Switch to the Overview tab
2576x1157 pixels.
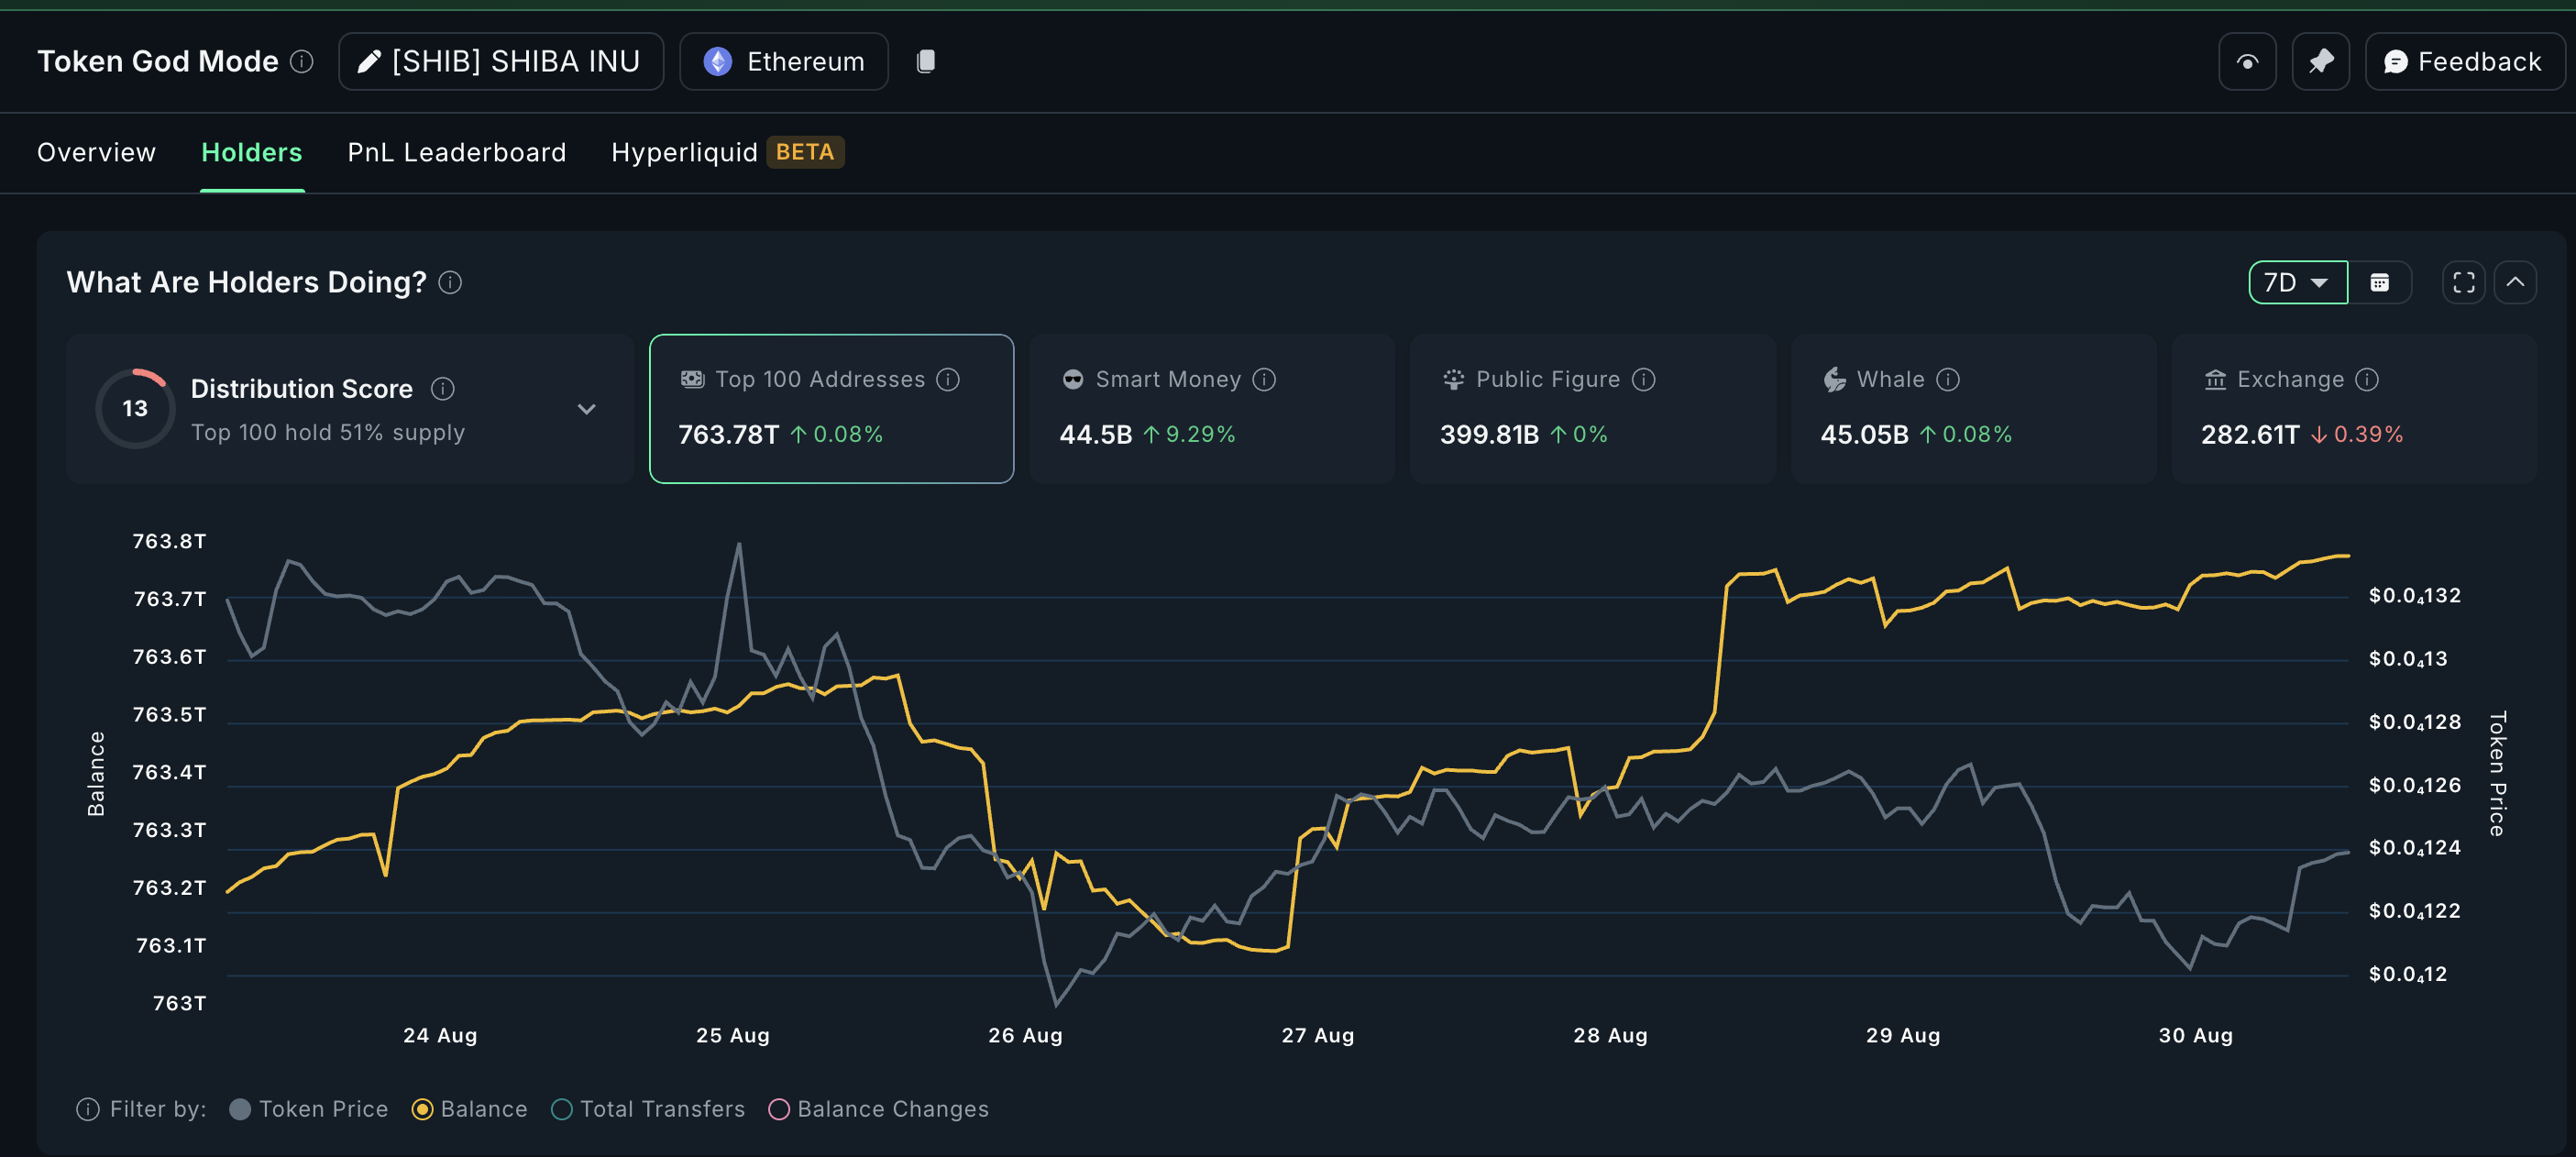pos(96,152)
